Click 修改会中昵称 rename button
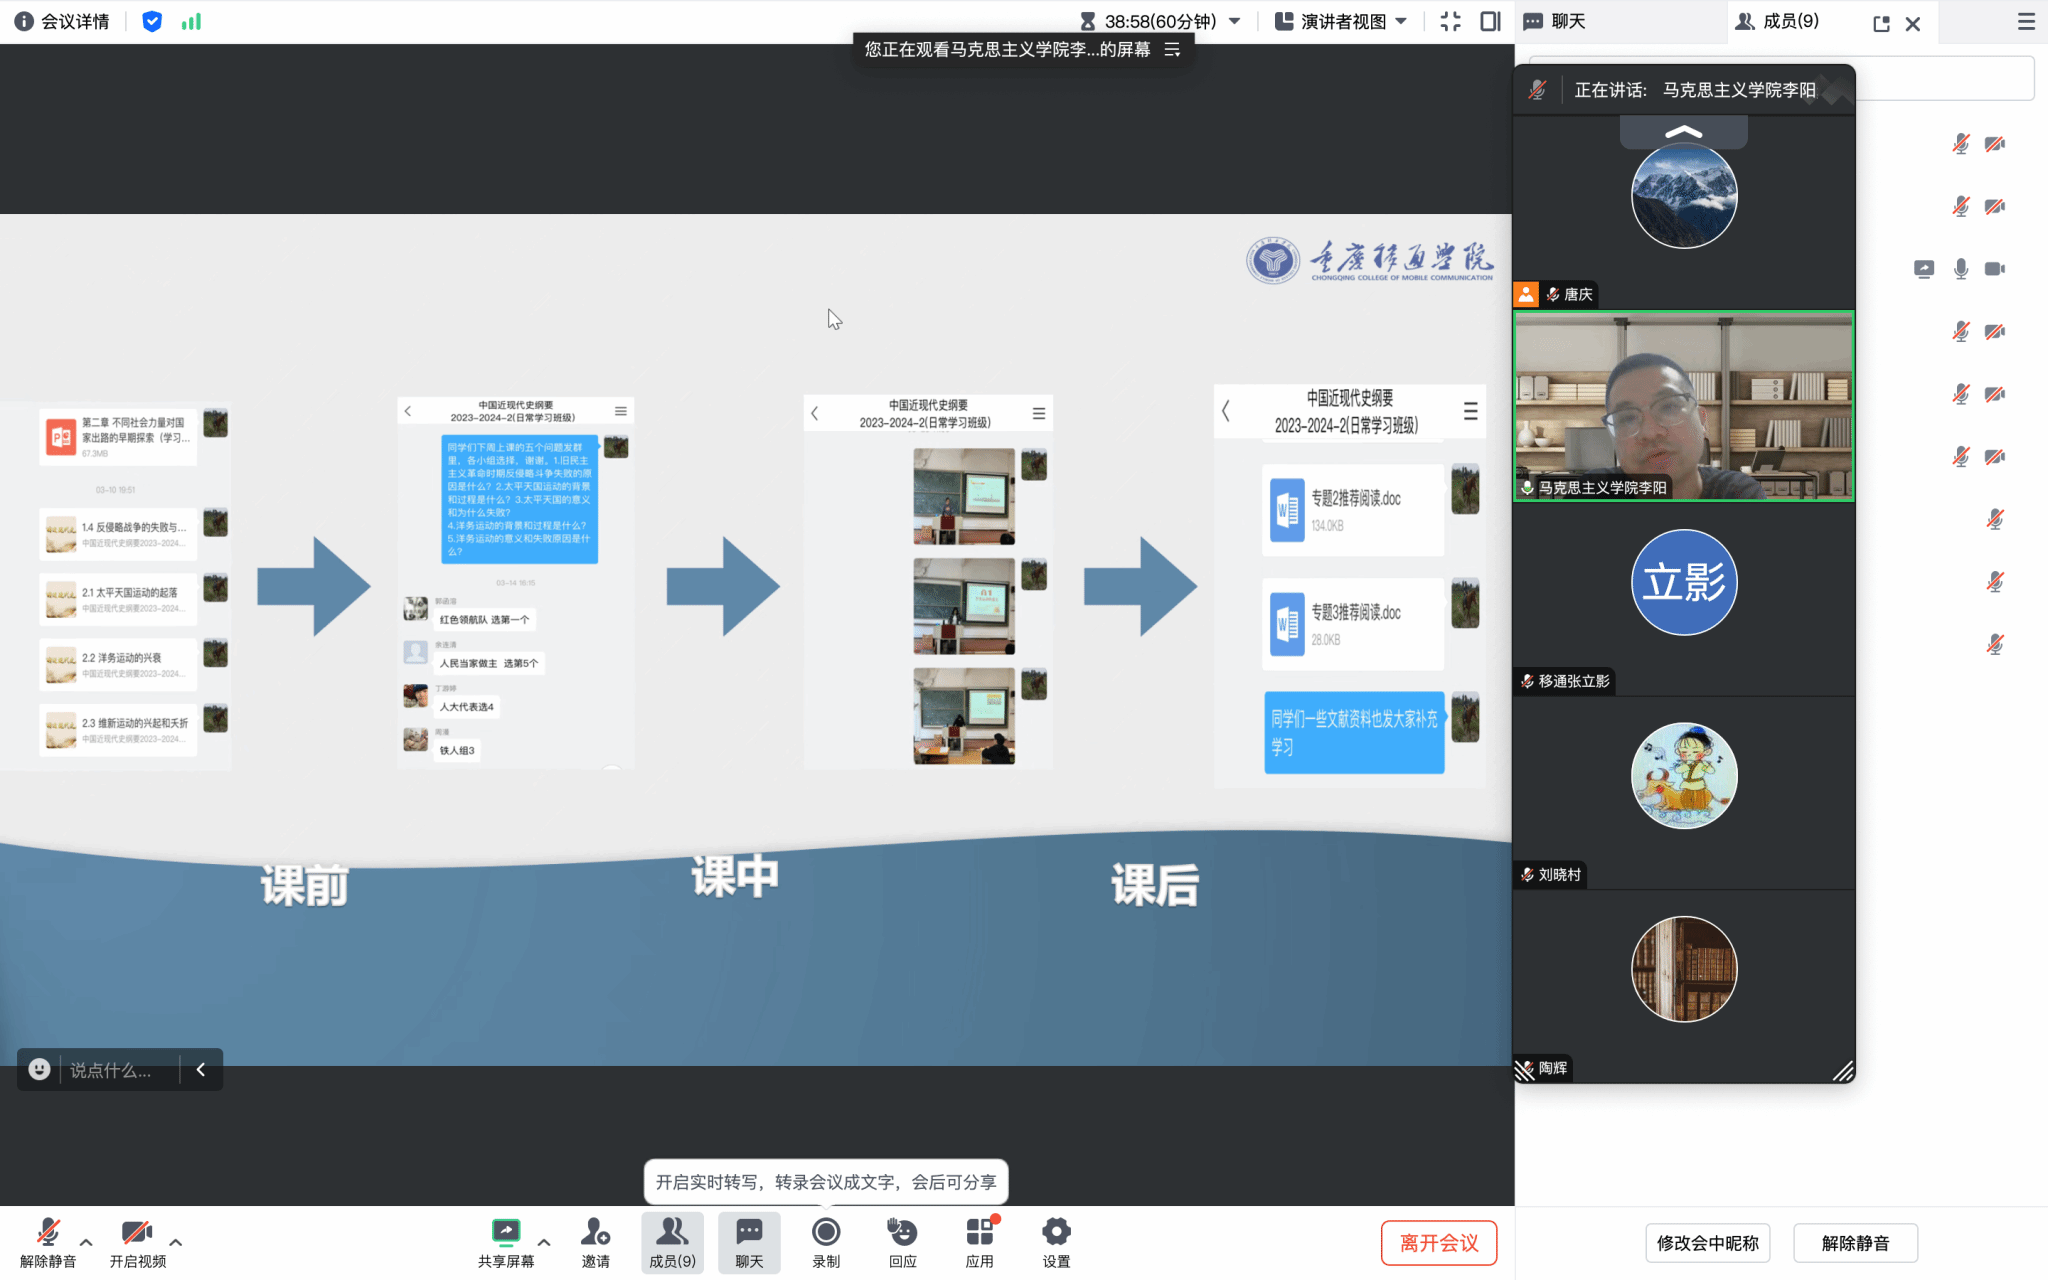The width and height of the screenshot is (2048, 1280). click(x=1707, y=1243)
